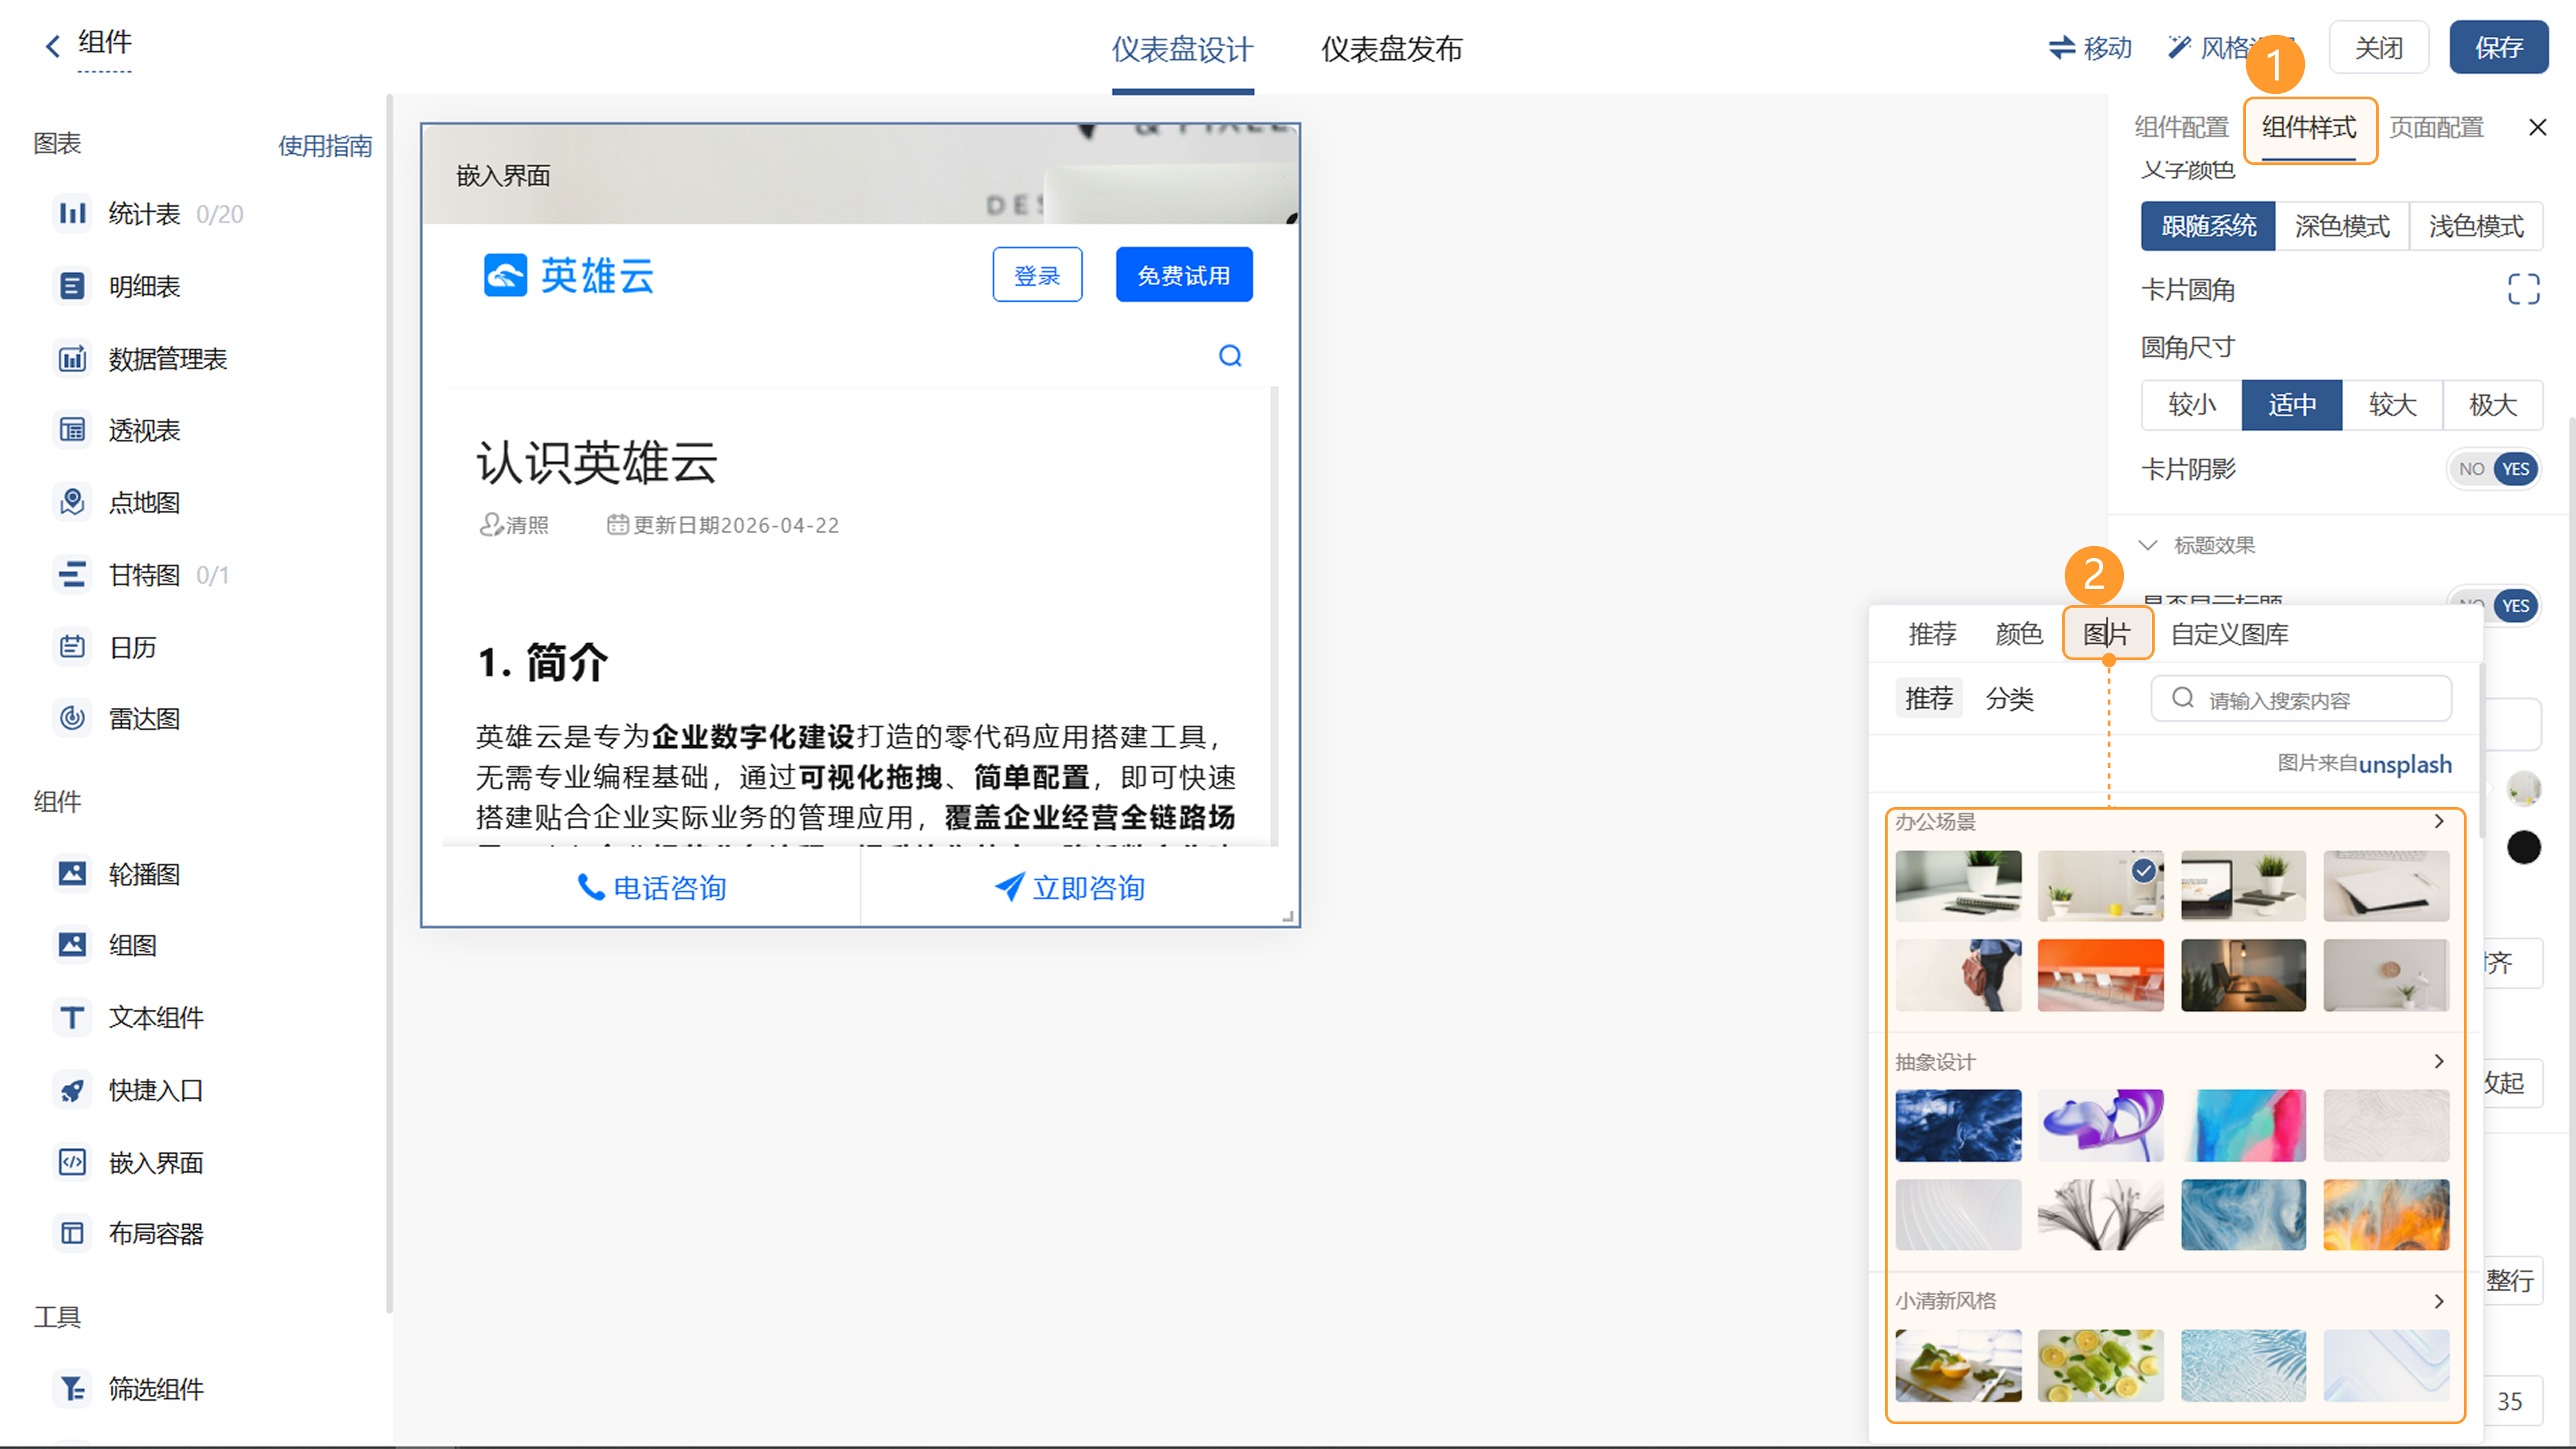This screenshot has width=2576, height=1449.
Task: Select the checked office desk thumbnail
Action: tap(2100, 886)
